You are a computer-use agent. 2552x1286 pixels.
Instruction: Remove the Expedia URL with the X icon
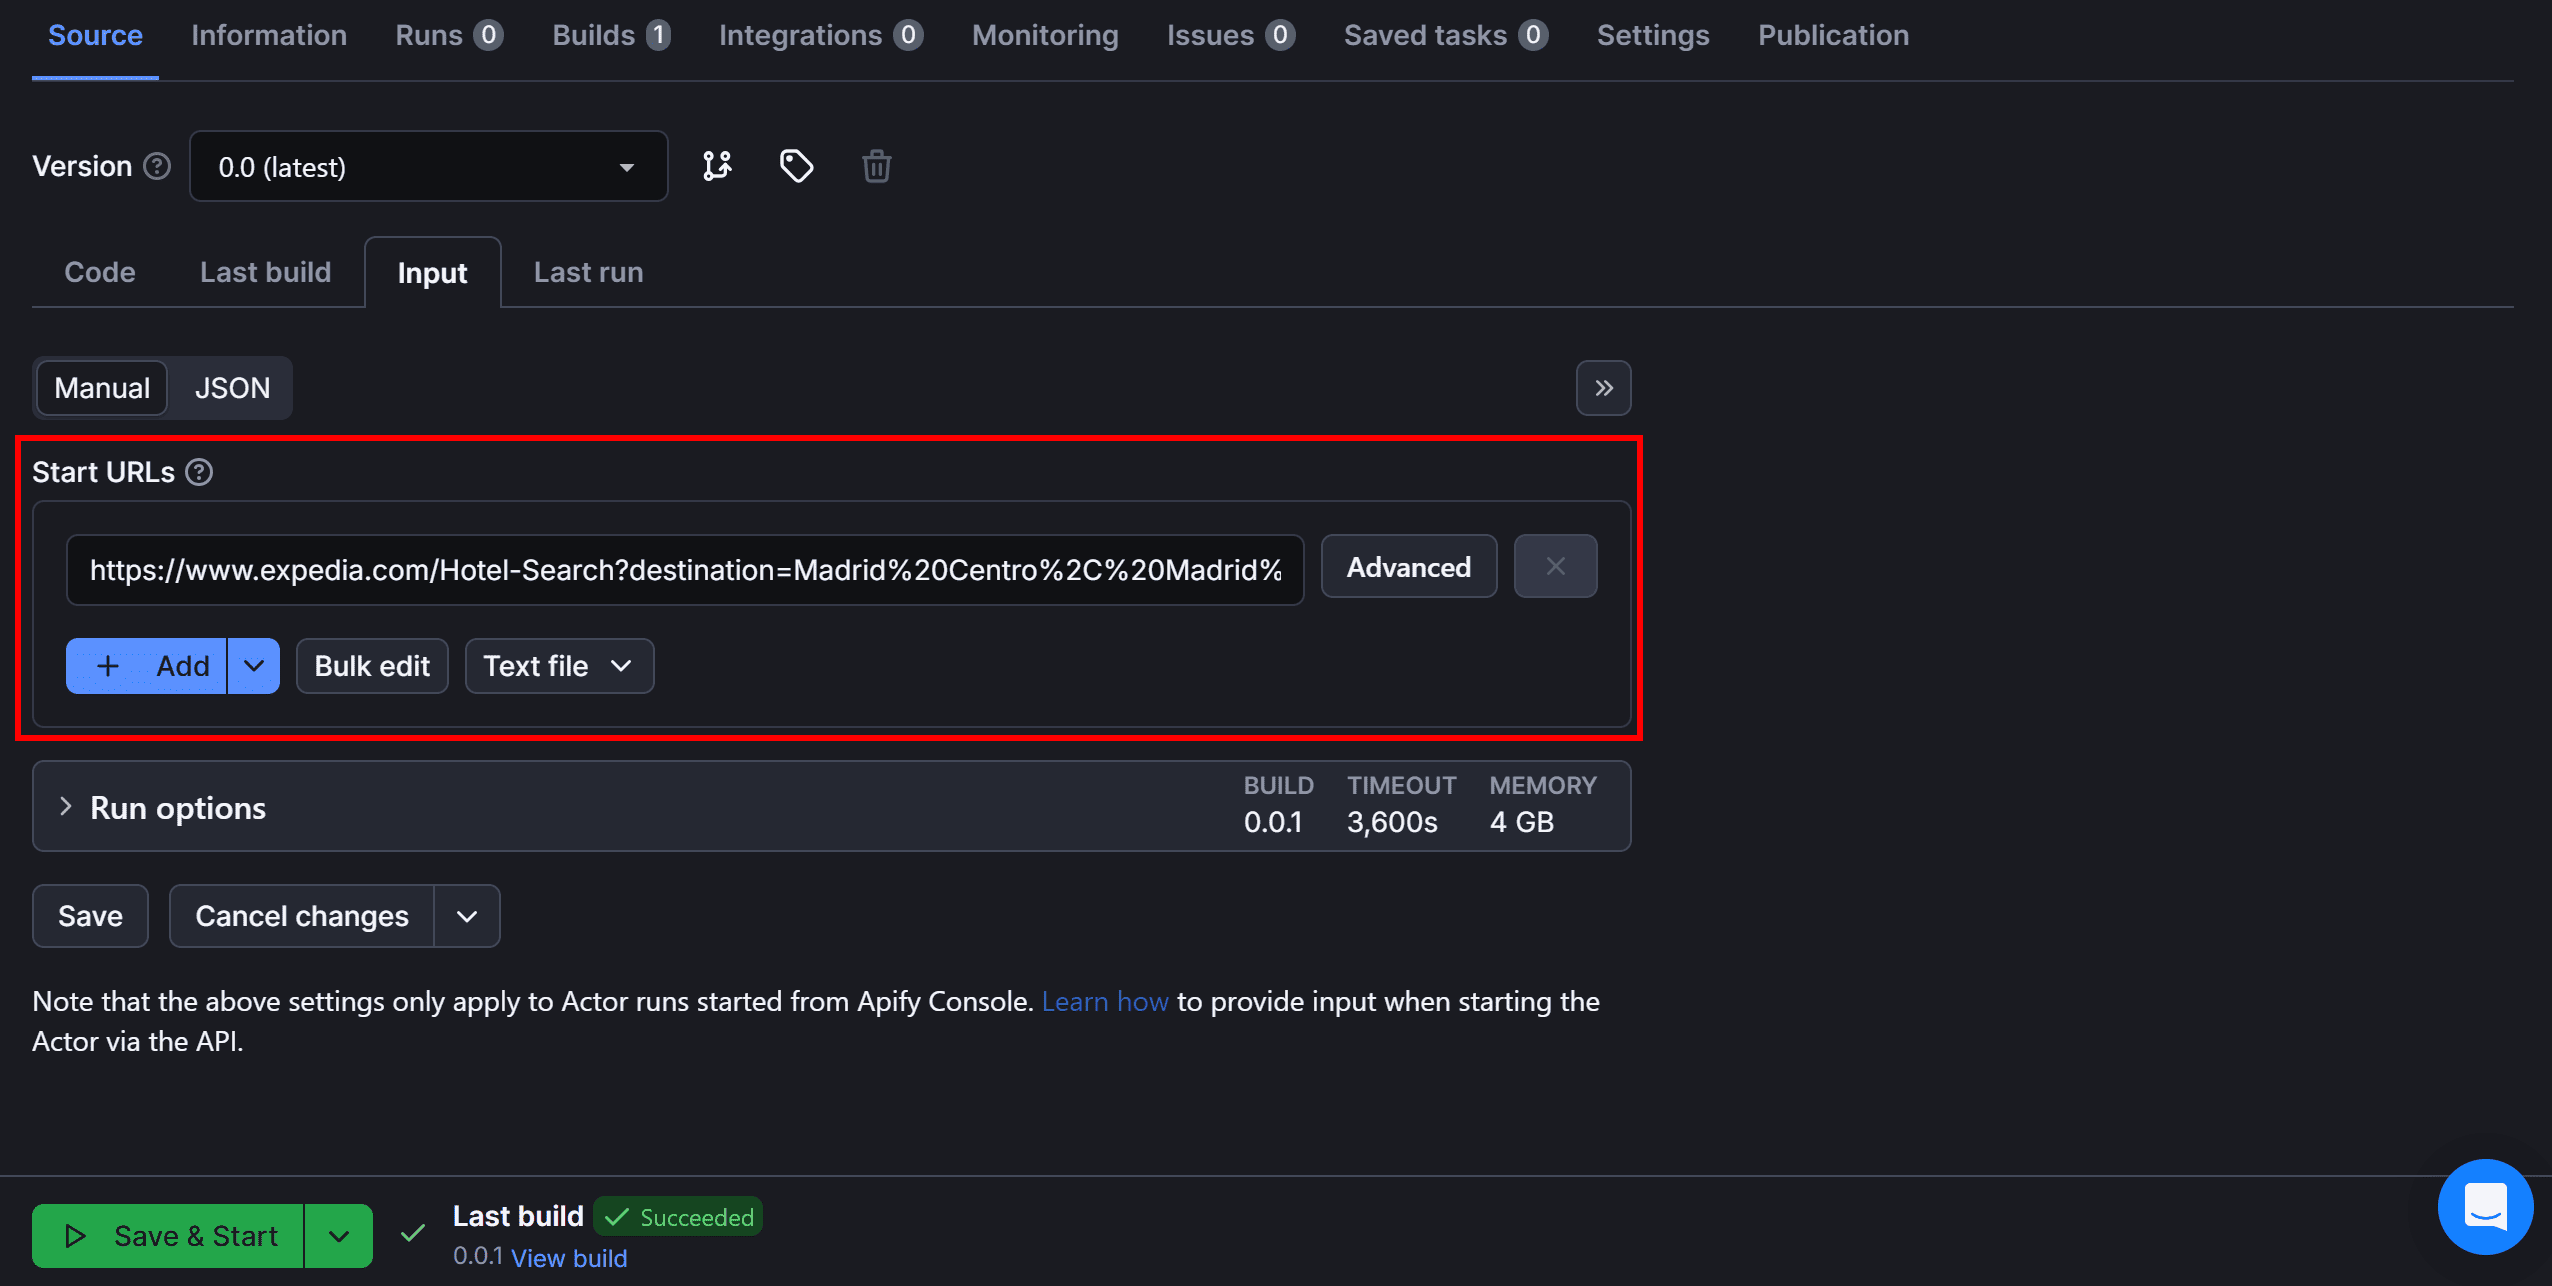tap(1554, 566)
